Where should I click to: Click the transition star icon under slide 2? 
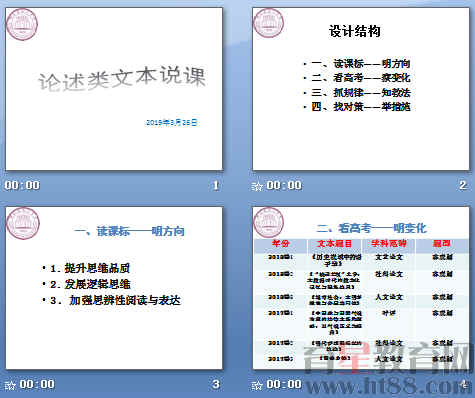257,186
